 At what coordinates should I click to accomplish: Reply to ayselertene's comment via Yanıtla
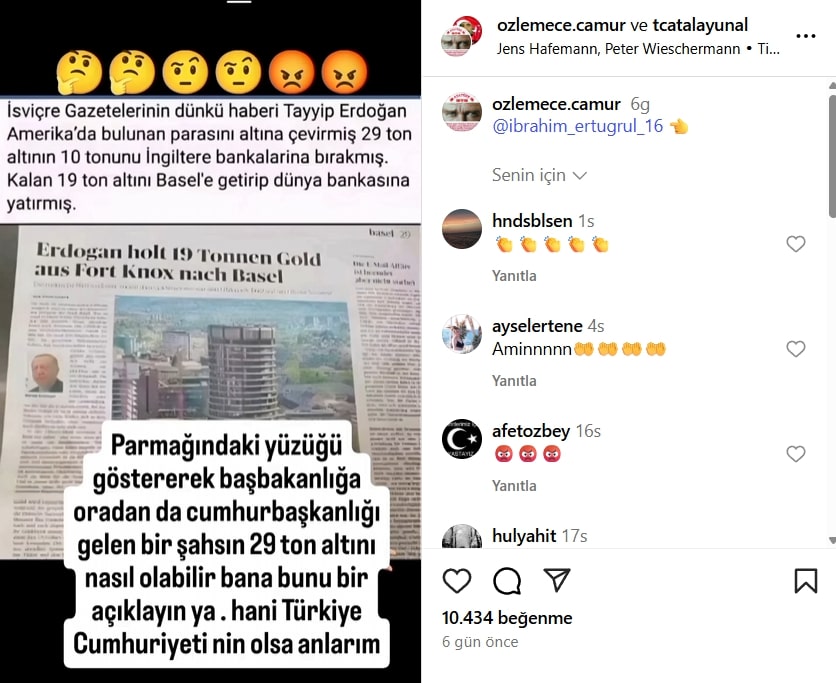[x=514, y=381]
